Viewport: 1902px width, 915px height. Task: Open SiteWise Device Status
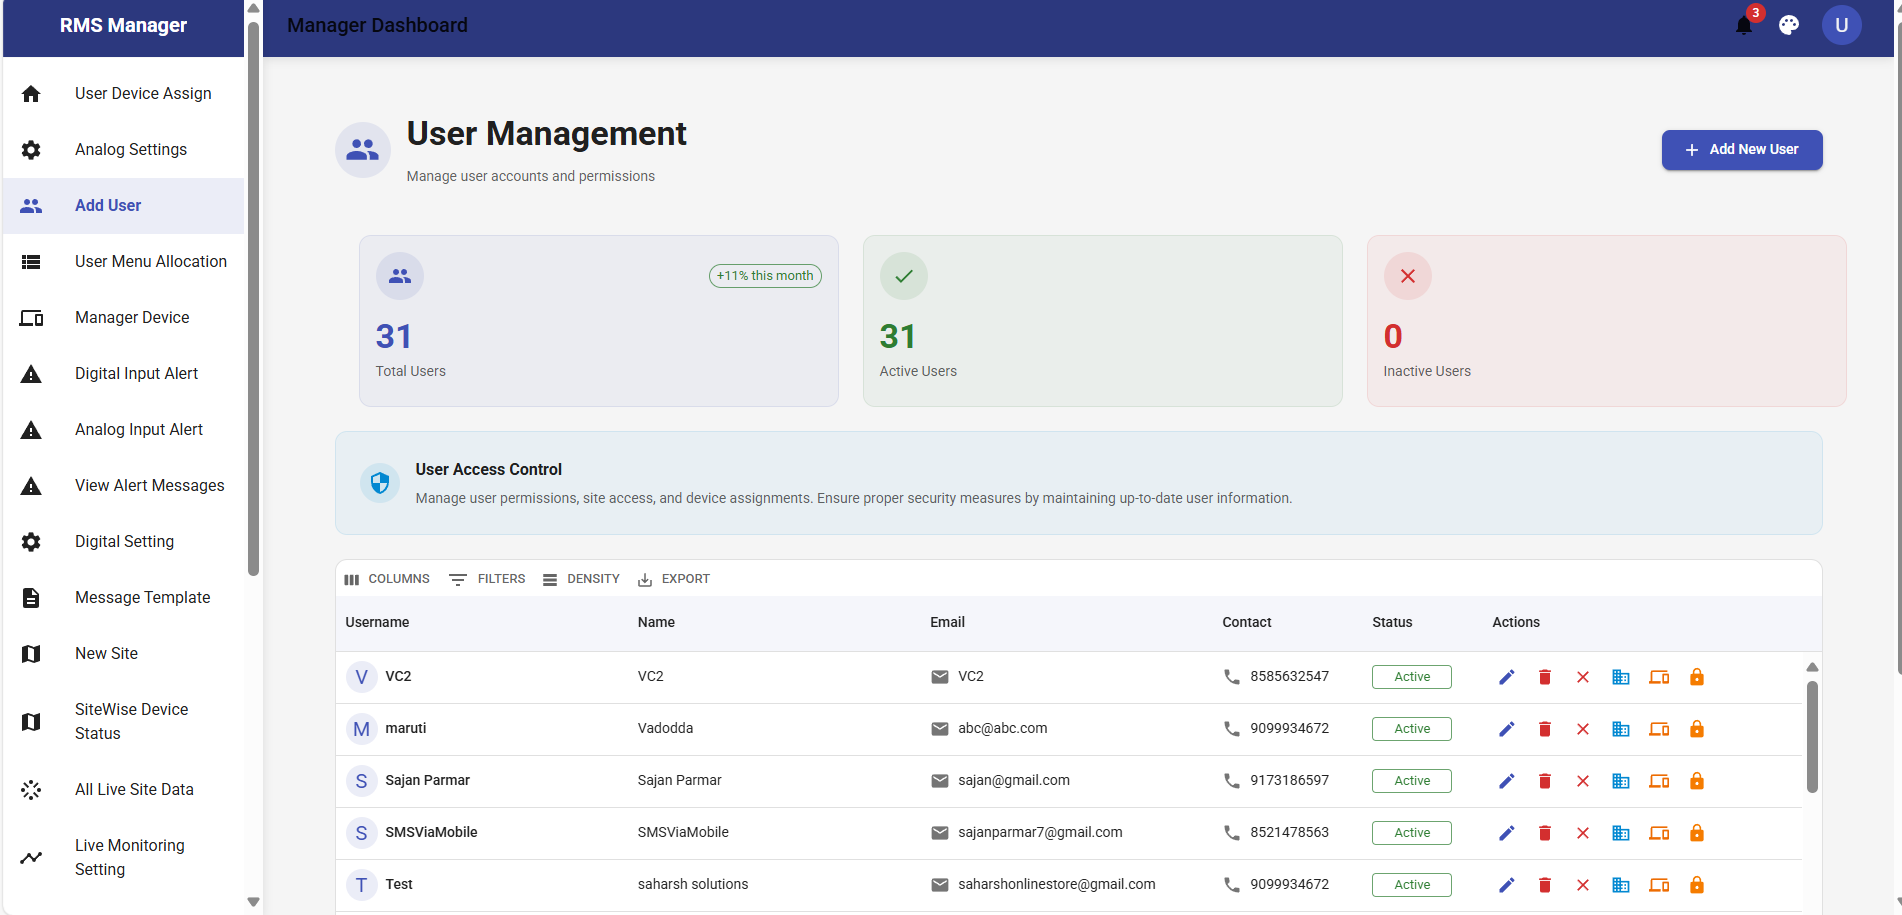click(x=124, y=722)
